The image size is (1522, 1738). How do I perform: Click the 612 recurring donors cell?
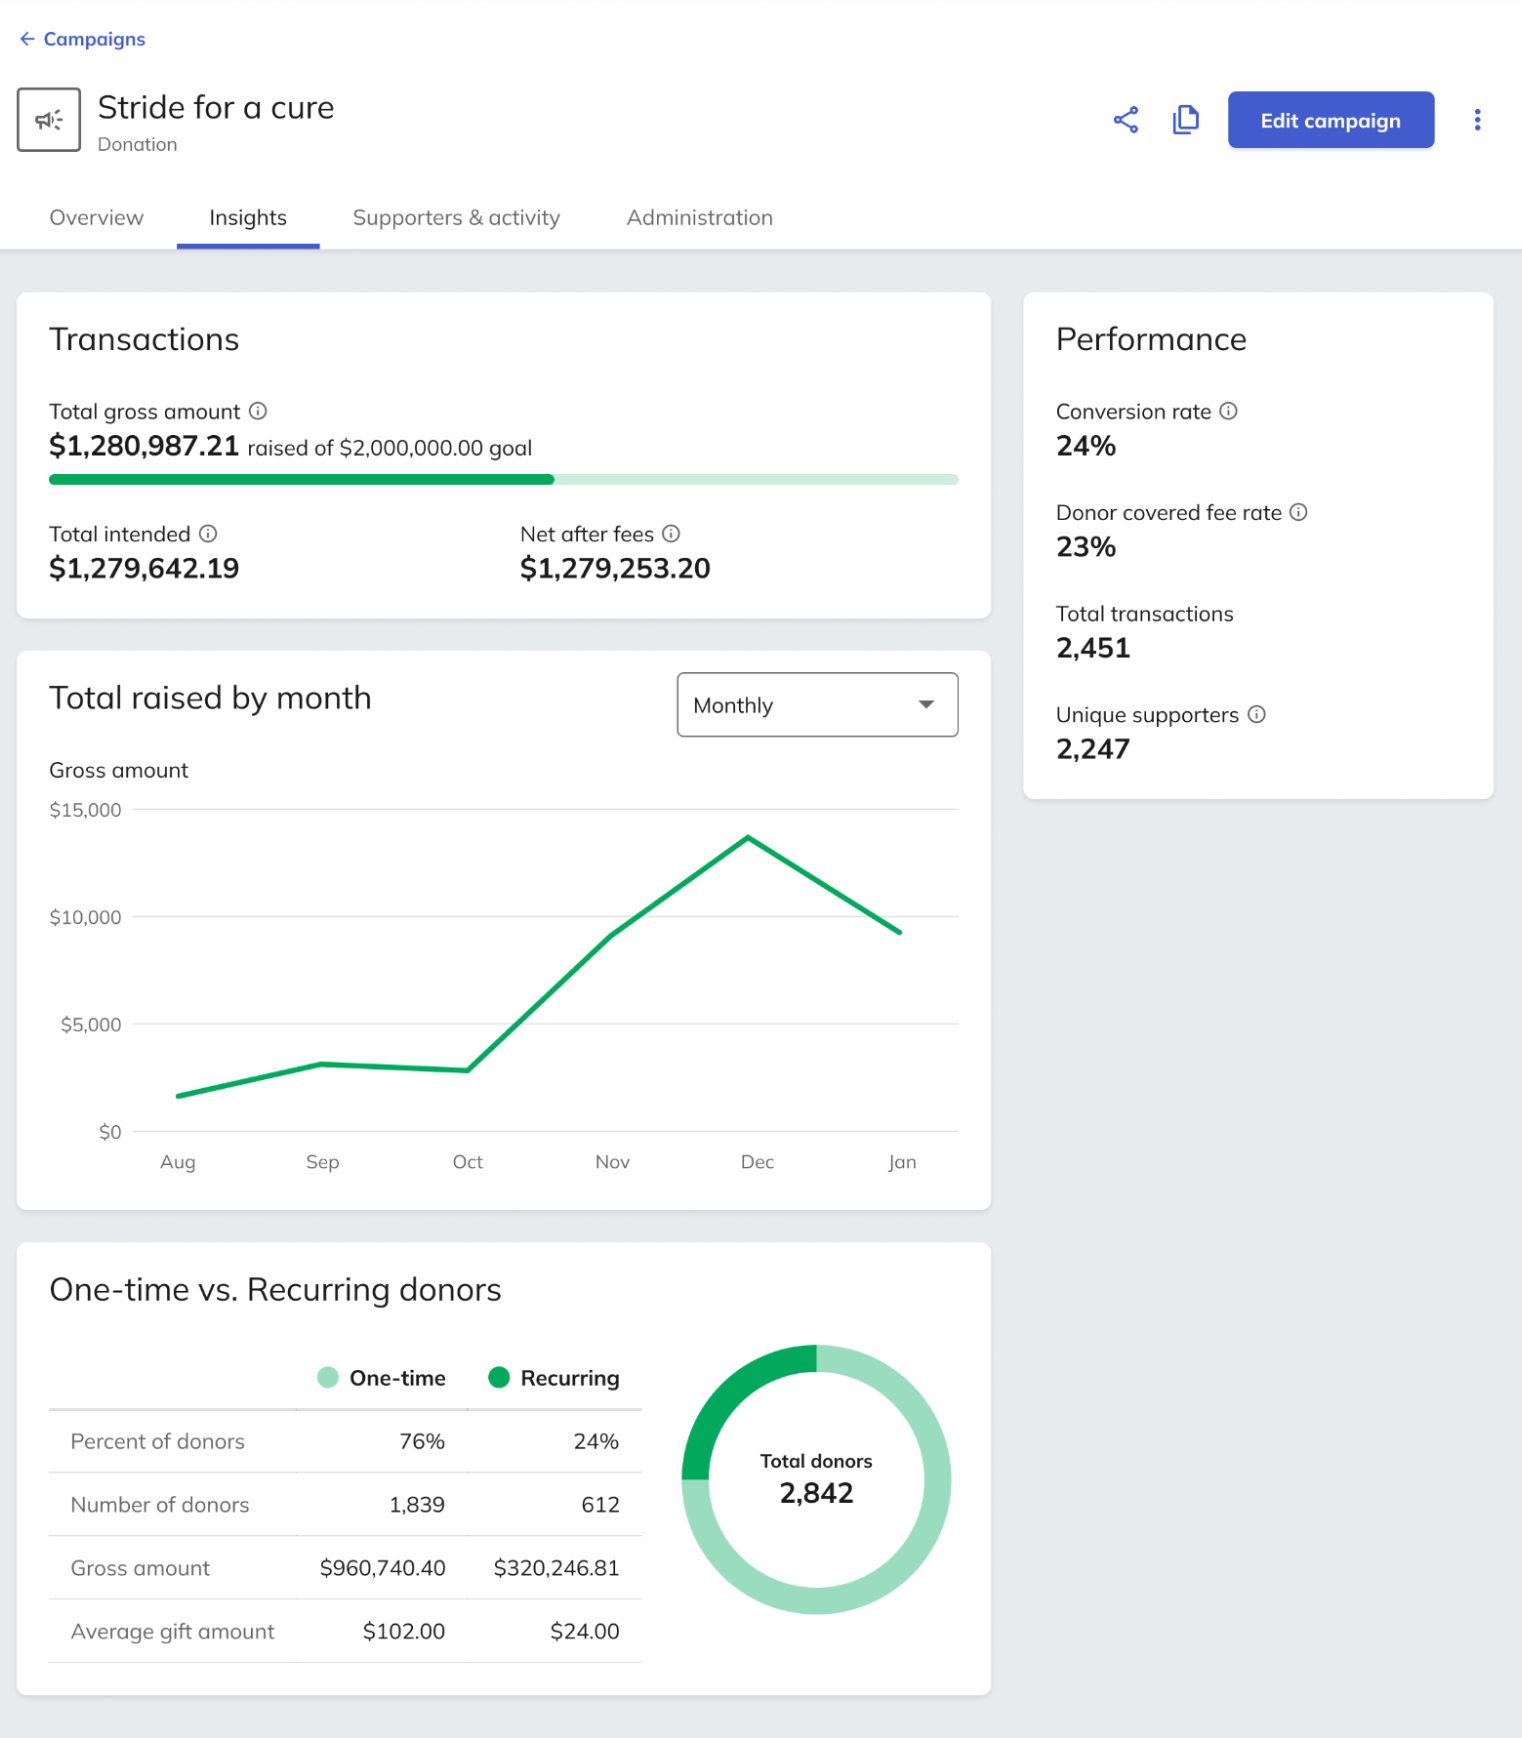[600, 1505]
